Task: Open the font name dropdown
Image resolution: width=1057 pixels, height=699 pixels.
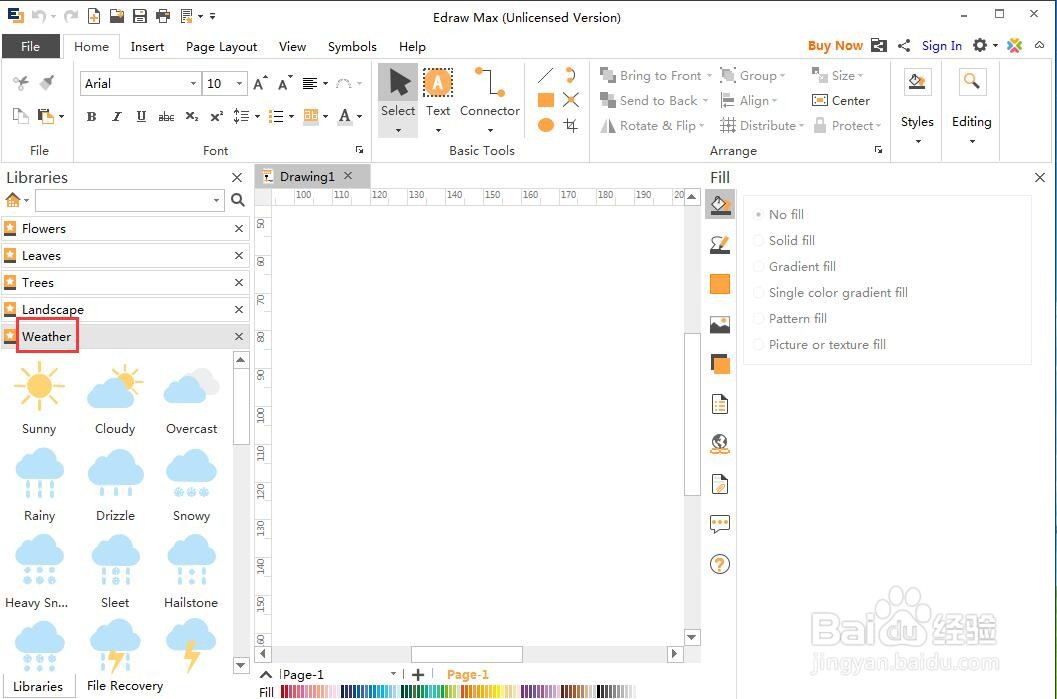Action: [x=193, y=84]
